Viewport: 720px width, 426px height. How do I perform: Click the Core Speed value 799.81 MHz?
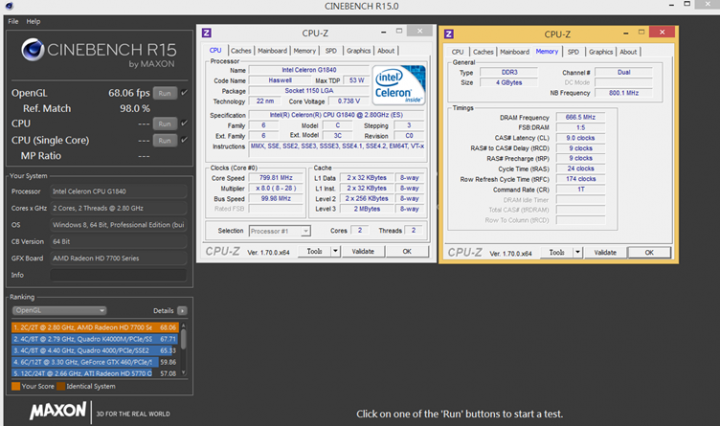[x=276, y=178]
